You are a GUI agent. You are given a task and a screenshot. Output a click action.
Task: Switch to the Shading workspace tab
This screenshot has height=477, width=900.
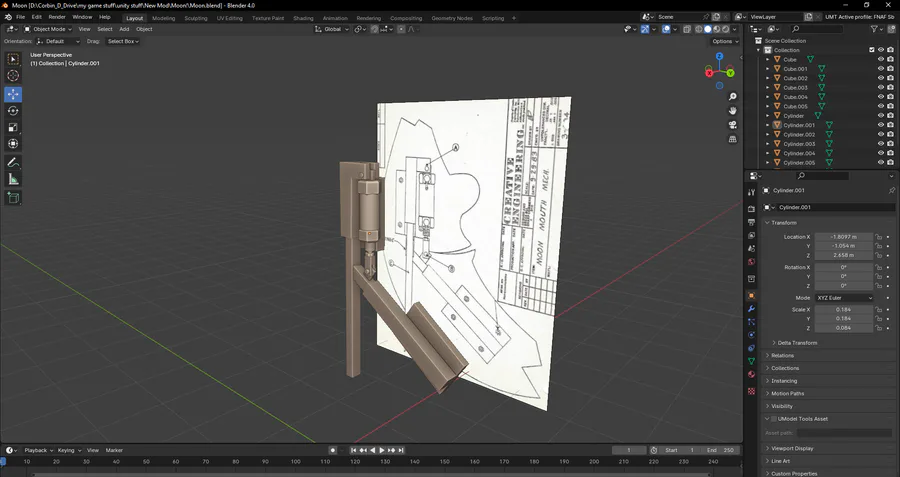pyautogui.click(x=302, y=18)
